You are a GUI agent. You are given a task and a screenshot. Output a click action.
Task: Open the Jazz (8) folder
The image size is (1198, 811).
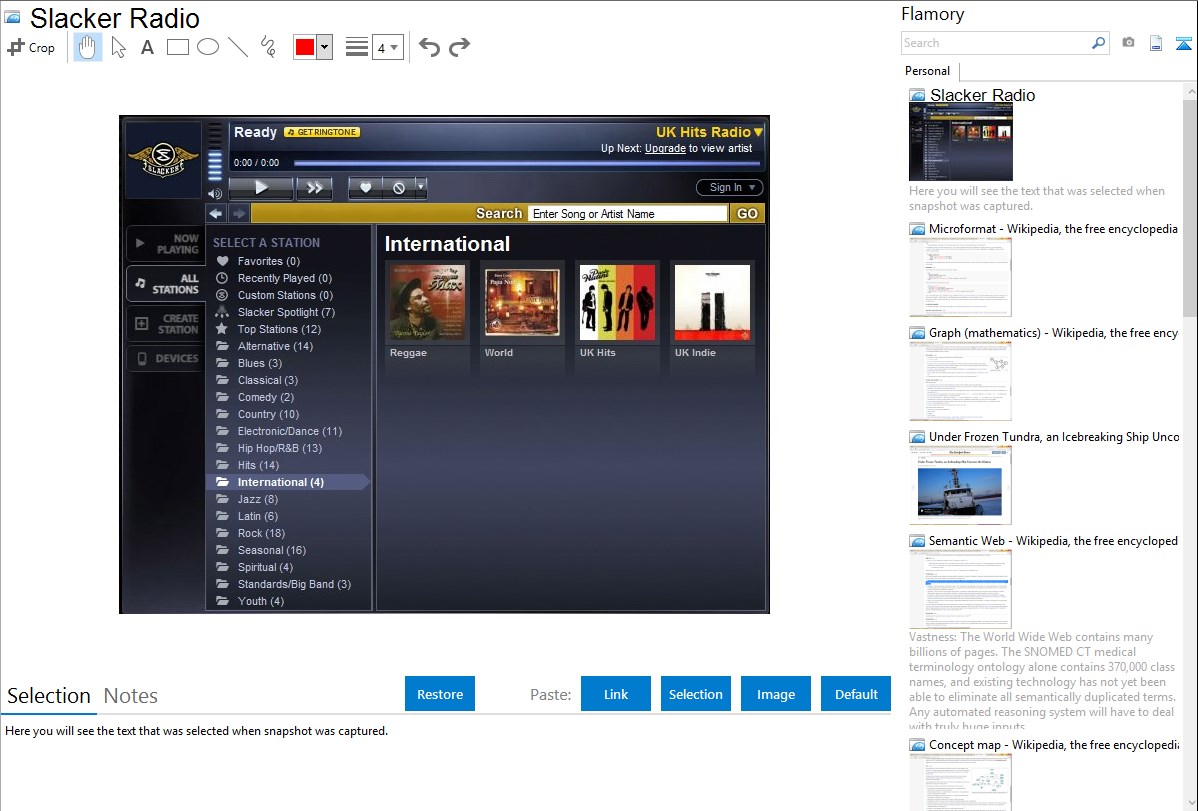point(289,499)
